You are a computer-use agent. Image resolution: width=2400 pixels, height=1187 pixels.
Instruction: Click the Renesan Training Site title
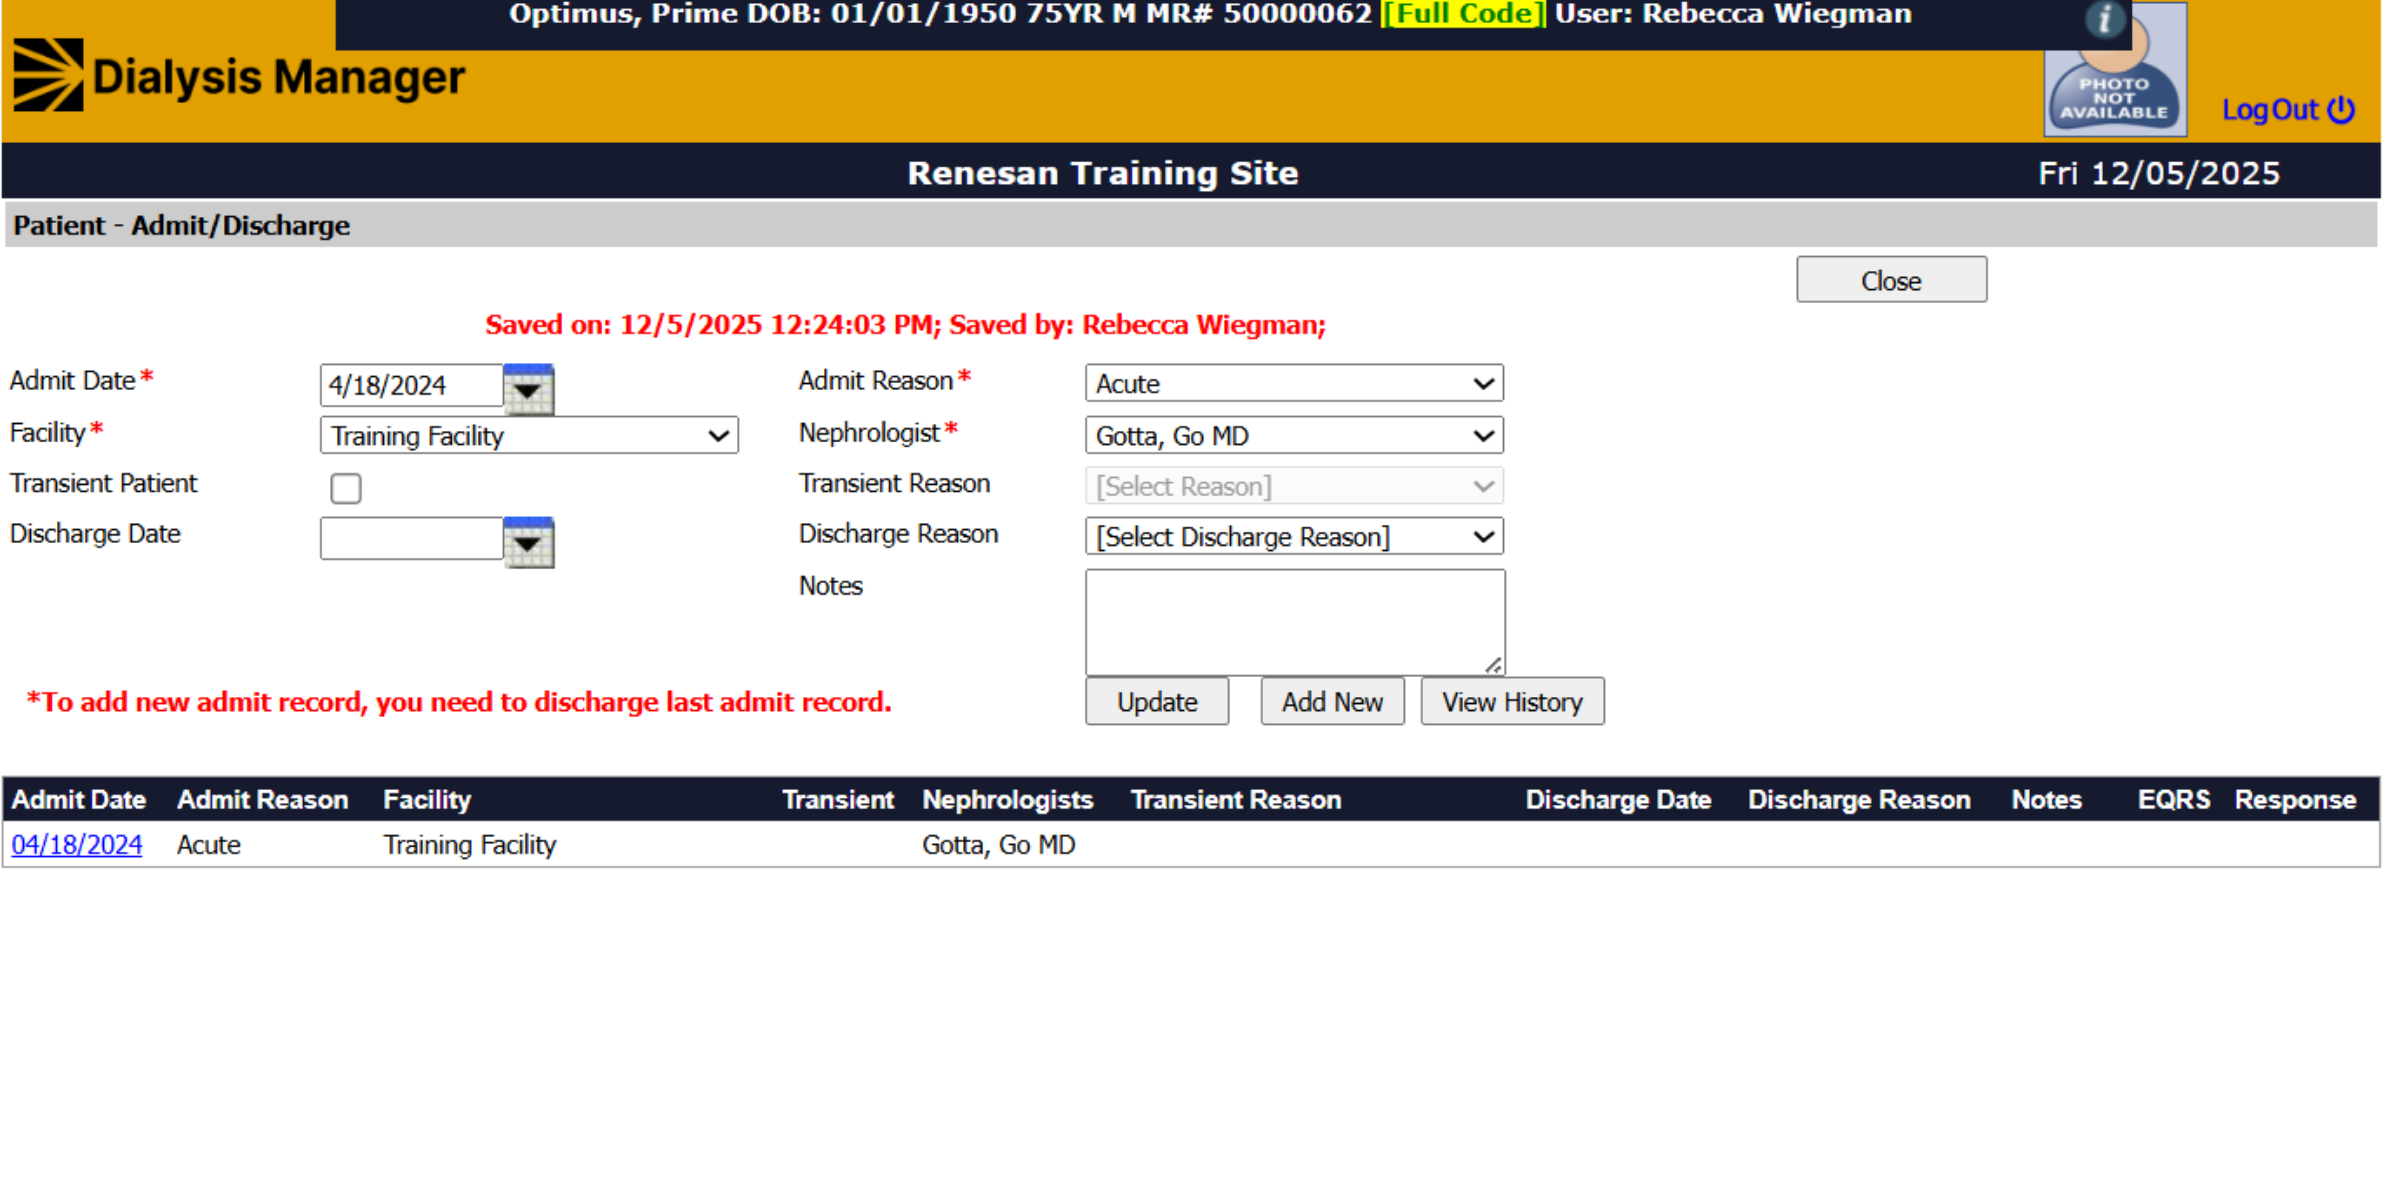pyautogui.click(x=1102, y=173)
